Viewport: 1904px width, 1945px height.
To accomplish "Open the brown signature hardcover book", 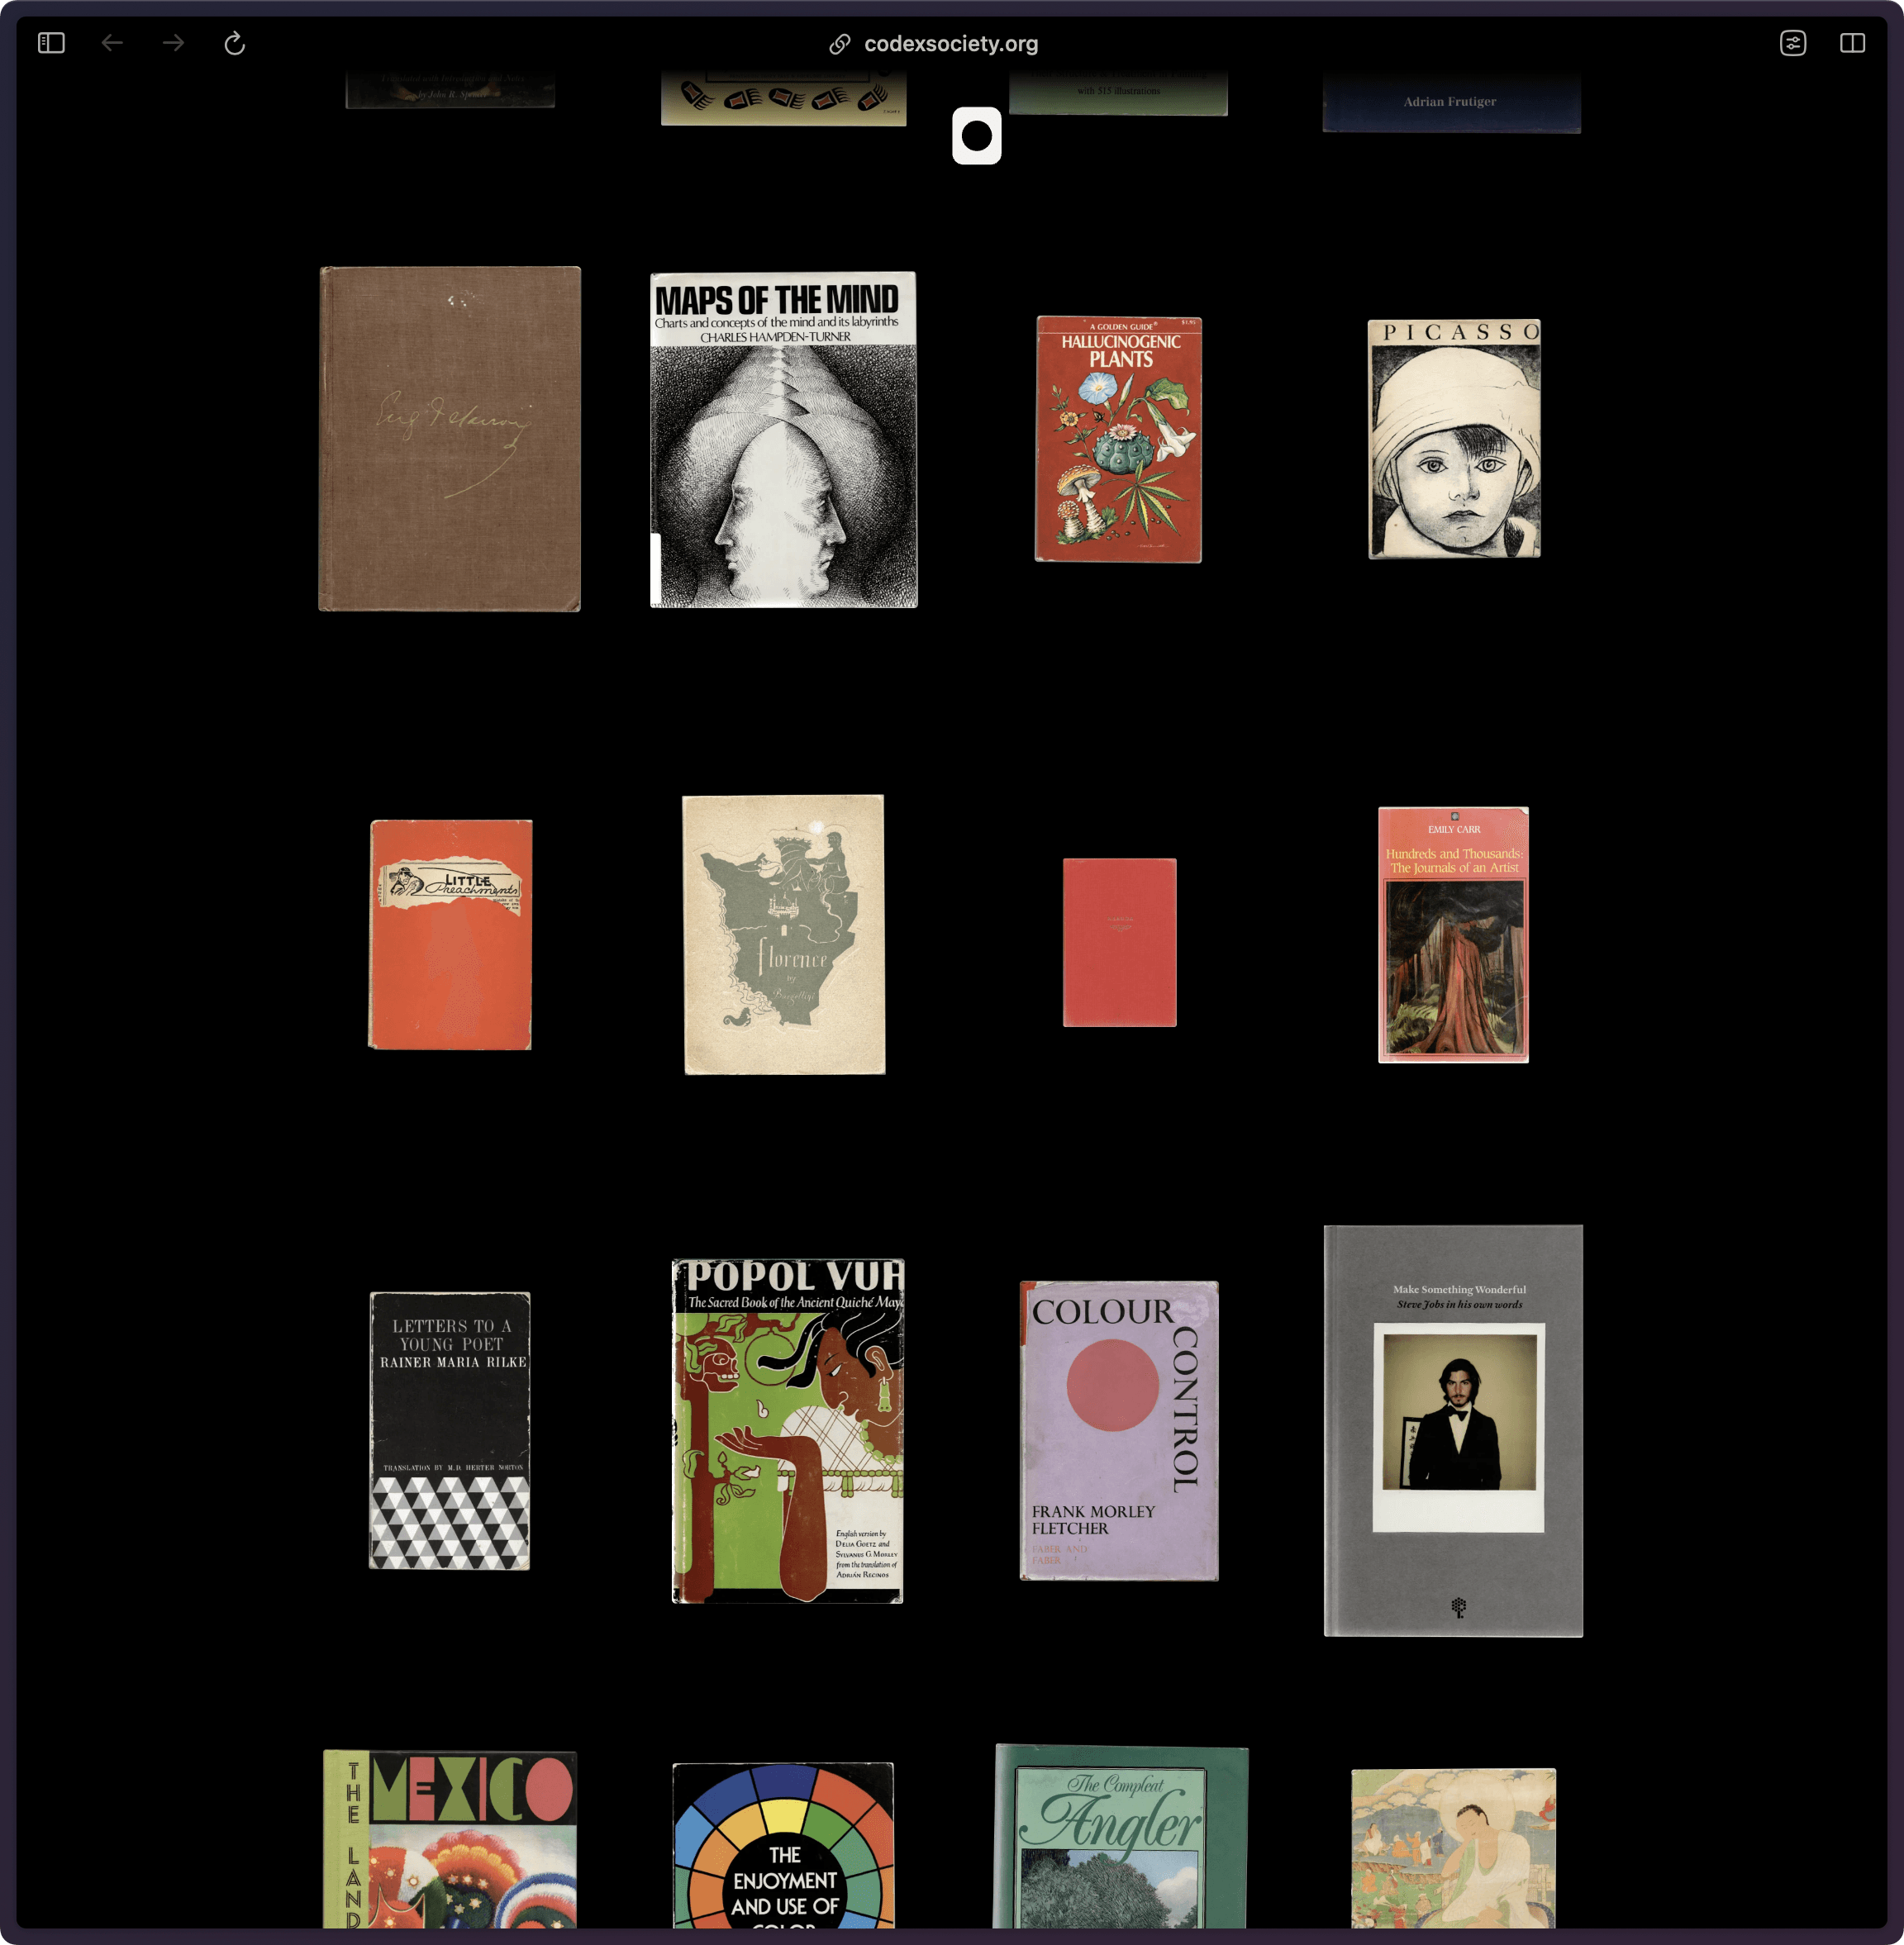I will tap(449, 438).
